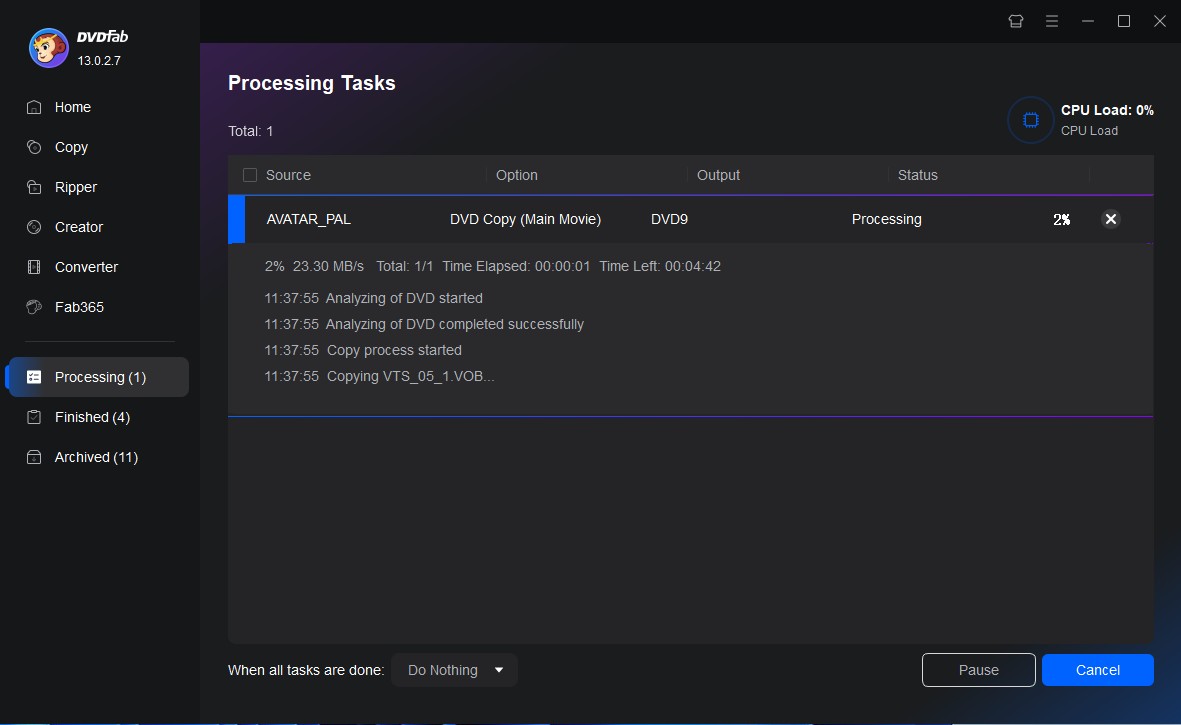Screen dimensions: 1181x725
Task: Click DVD Copy (Main Movie) option cell
Action: pyautogui.click(x=526, y=219)
